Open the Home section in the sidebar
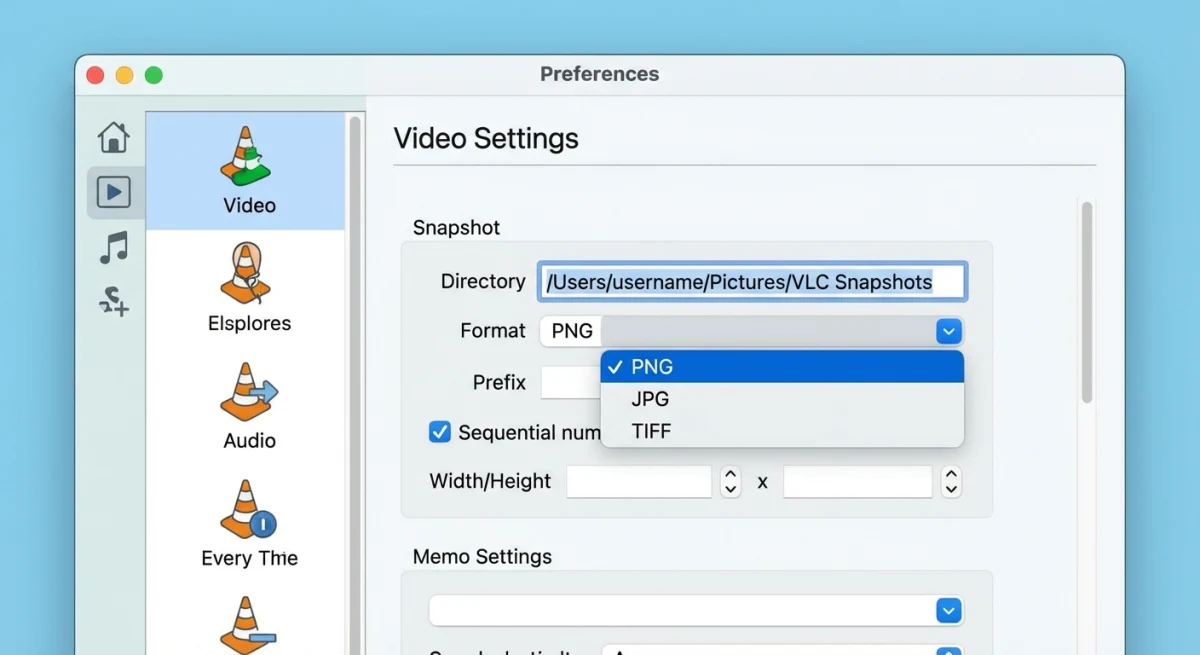The width and height of the screenshot is (1200, 655). [x=114, y=137]
